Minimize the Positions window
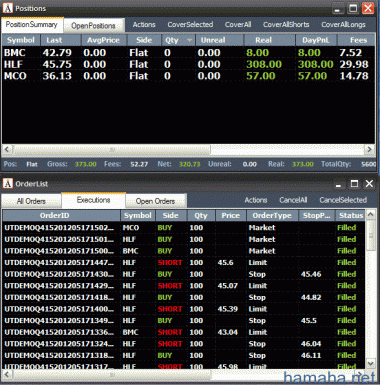The height and width of the screenshot is (385, 380). 337,9
